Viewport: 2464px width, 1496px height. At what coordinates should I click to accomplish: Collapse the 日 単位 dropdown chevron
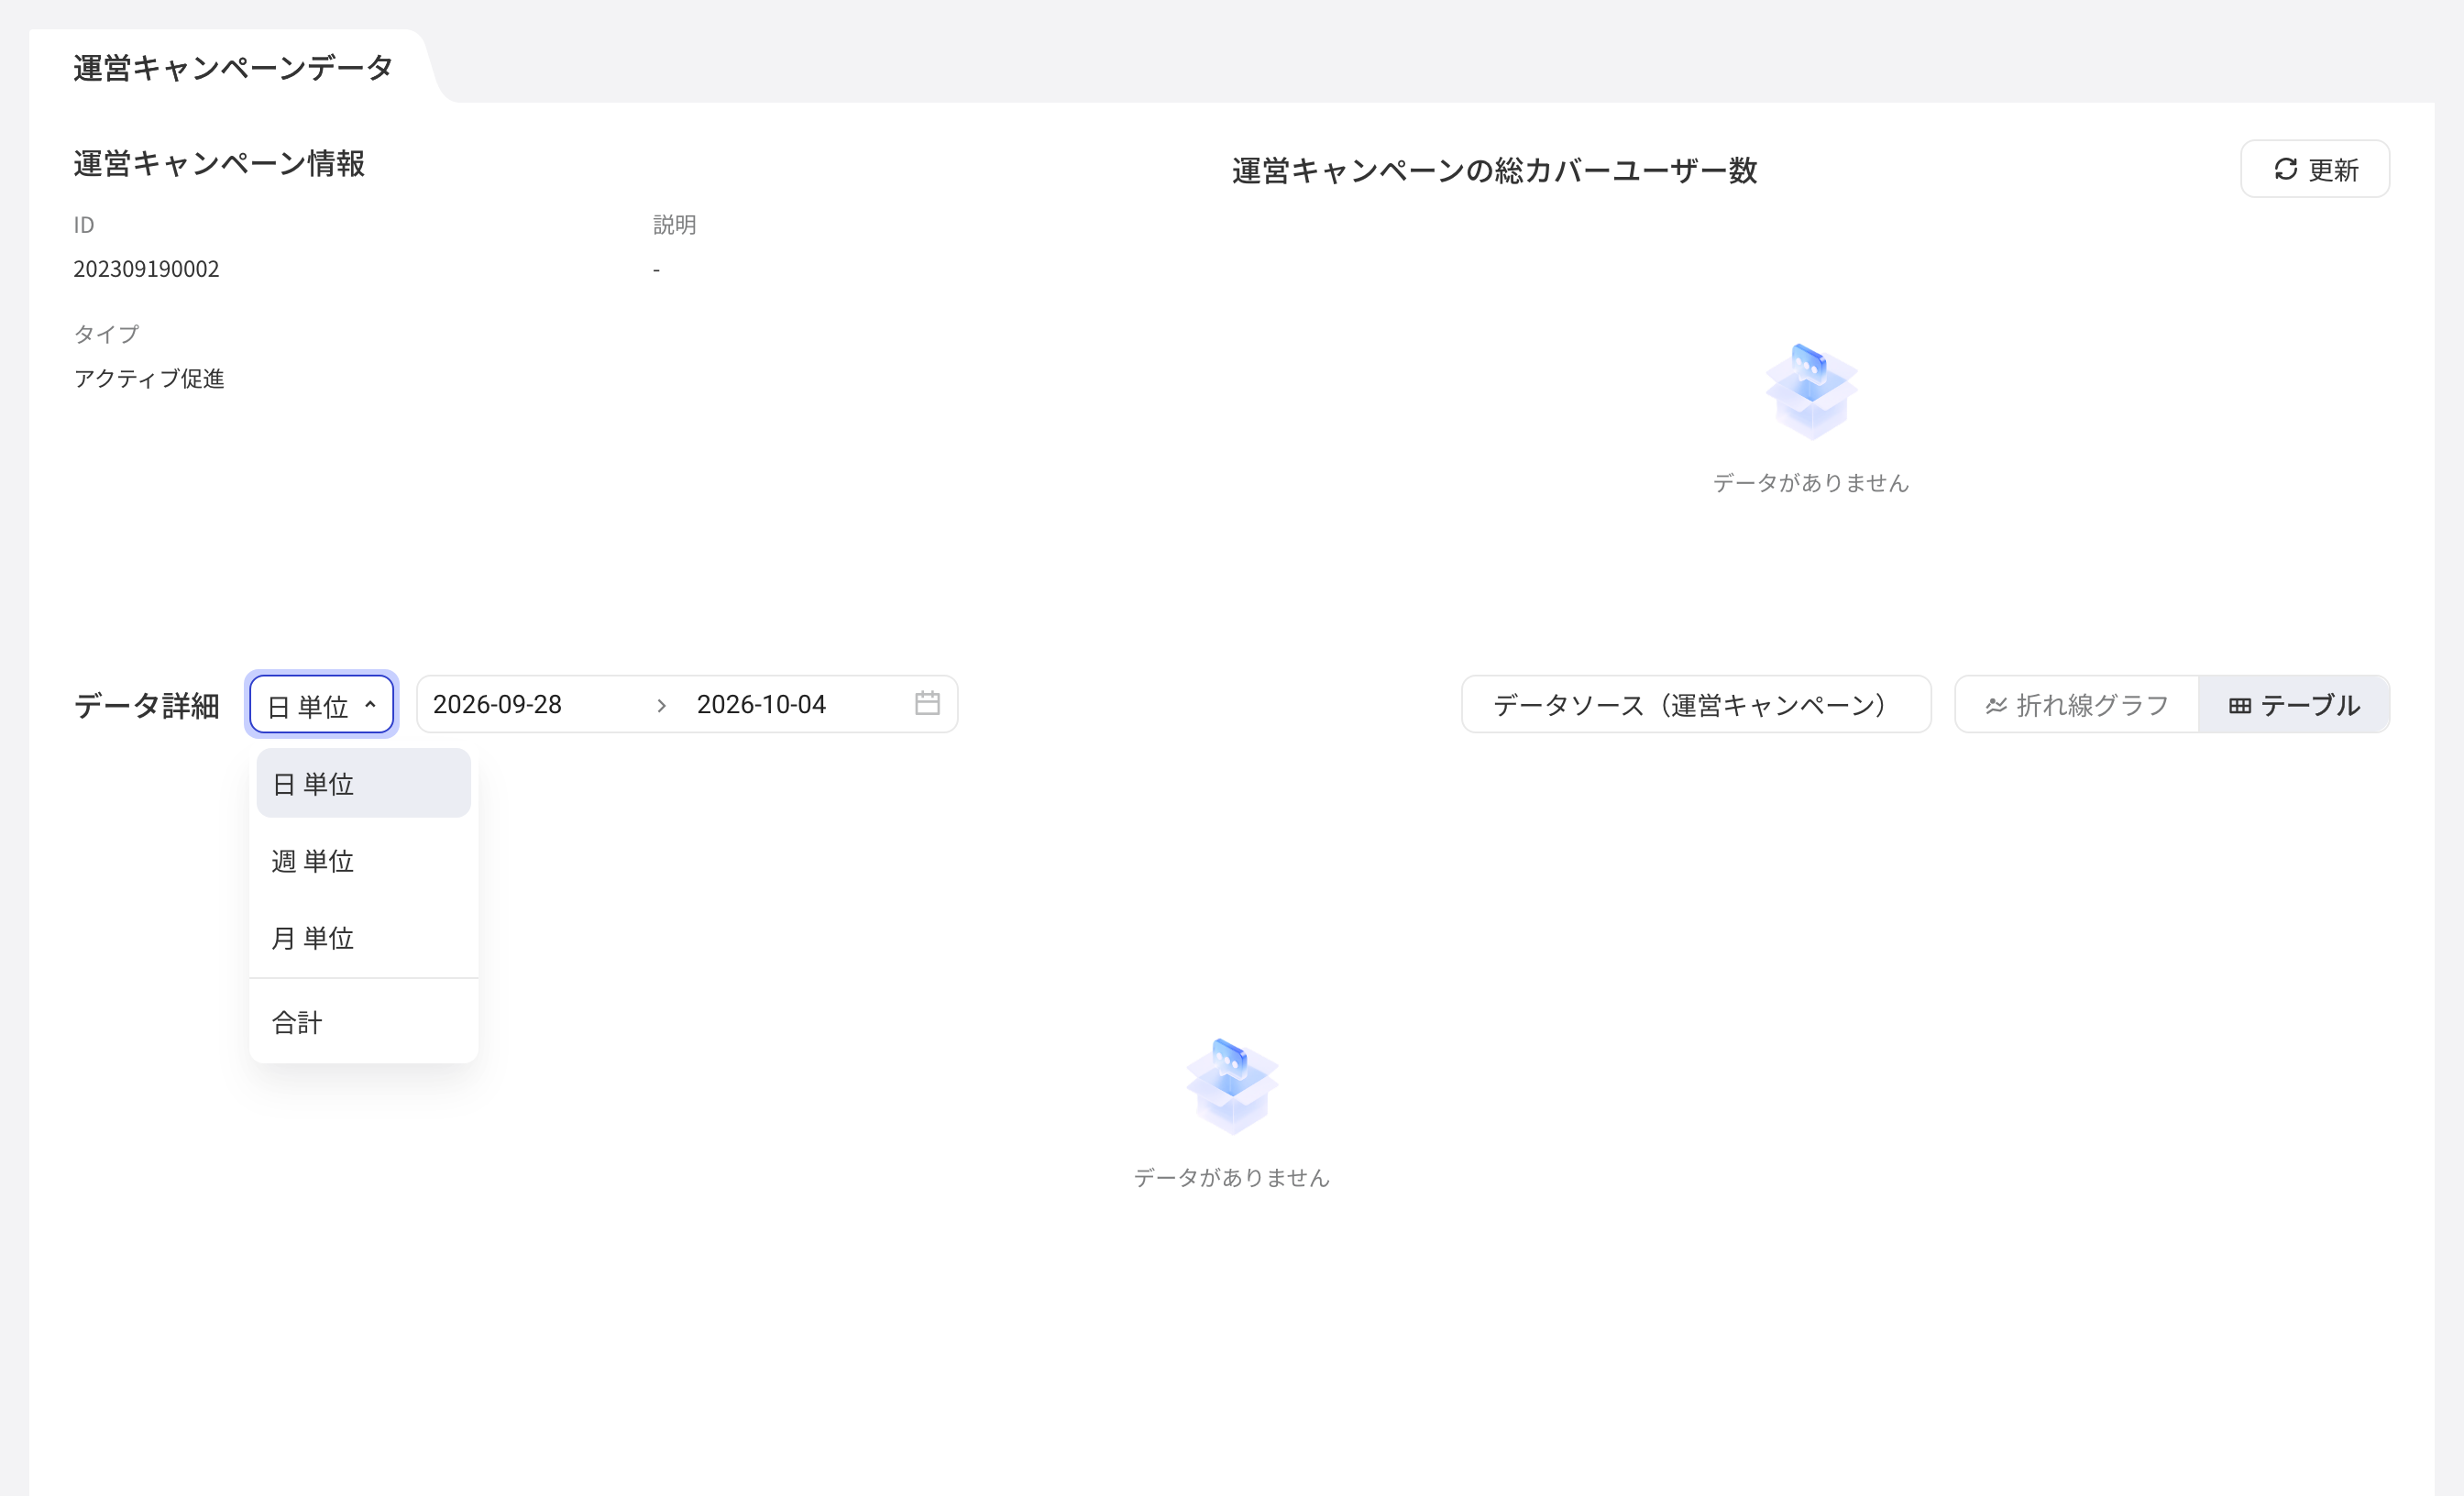(370, 704)
